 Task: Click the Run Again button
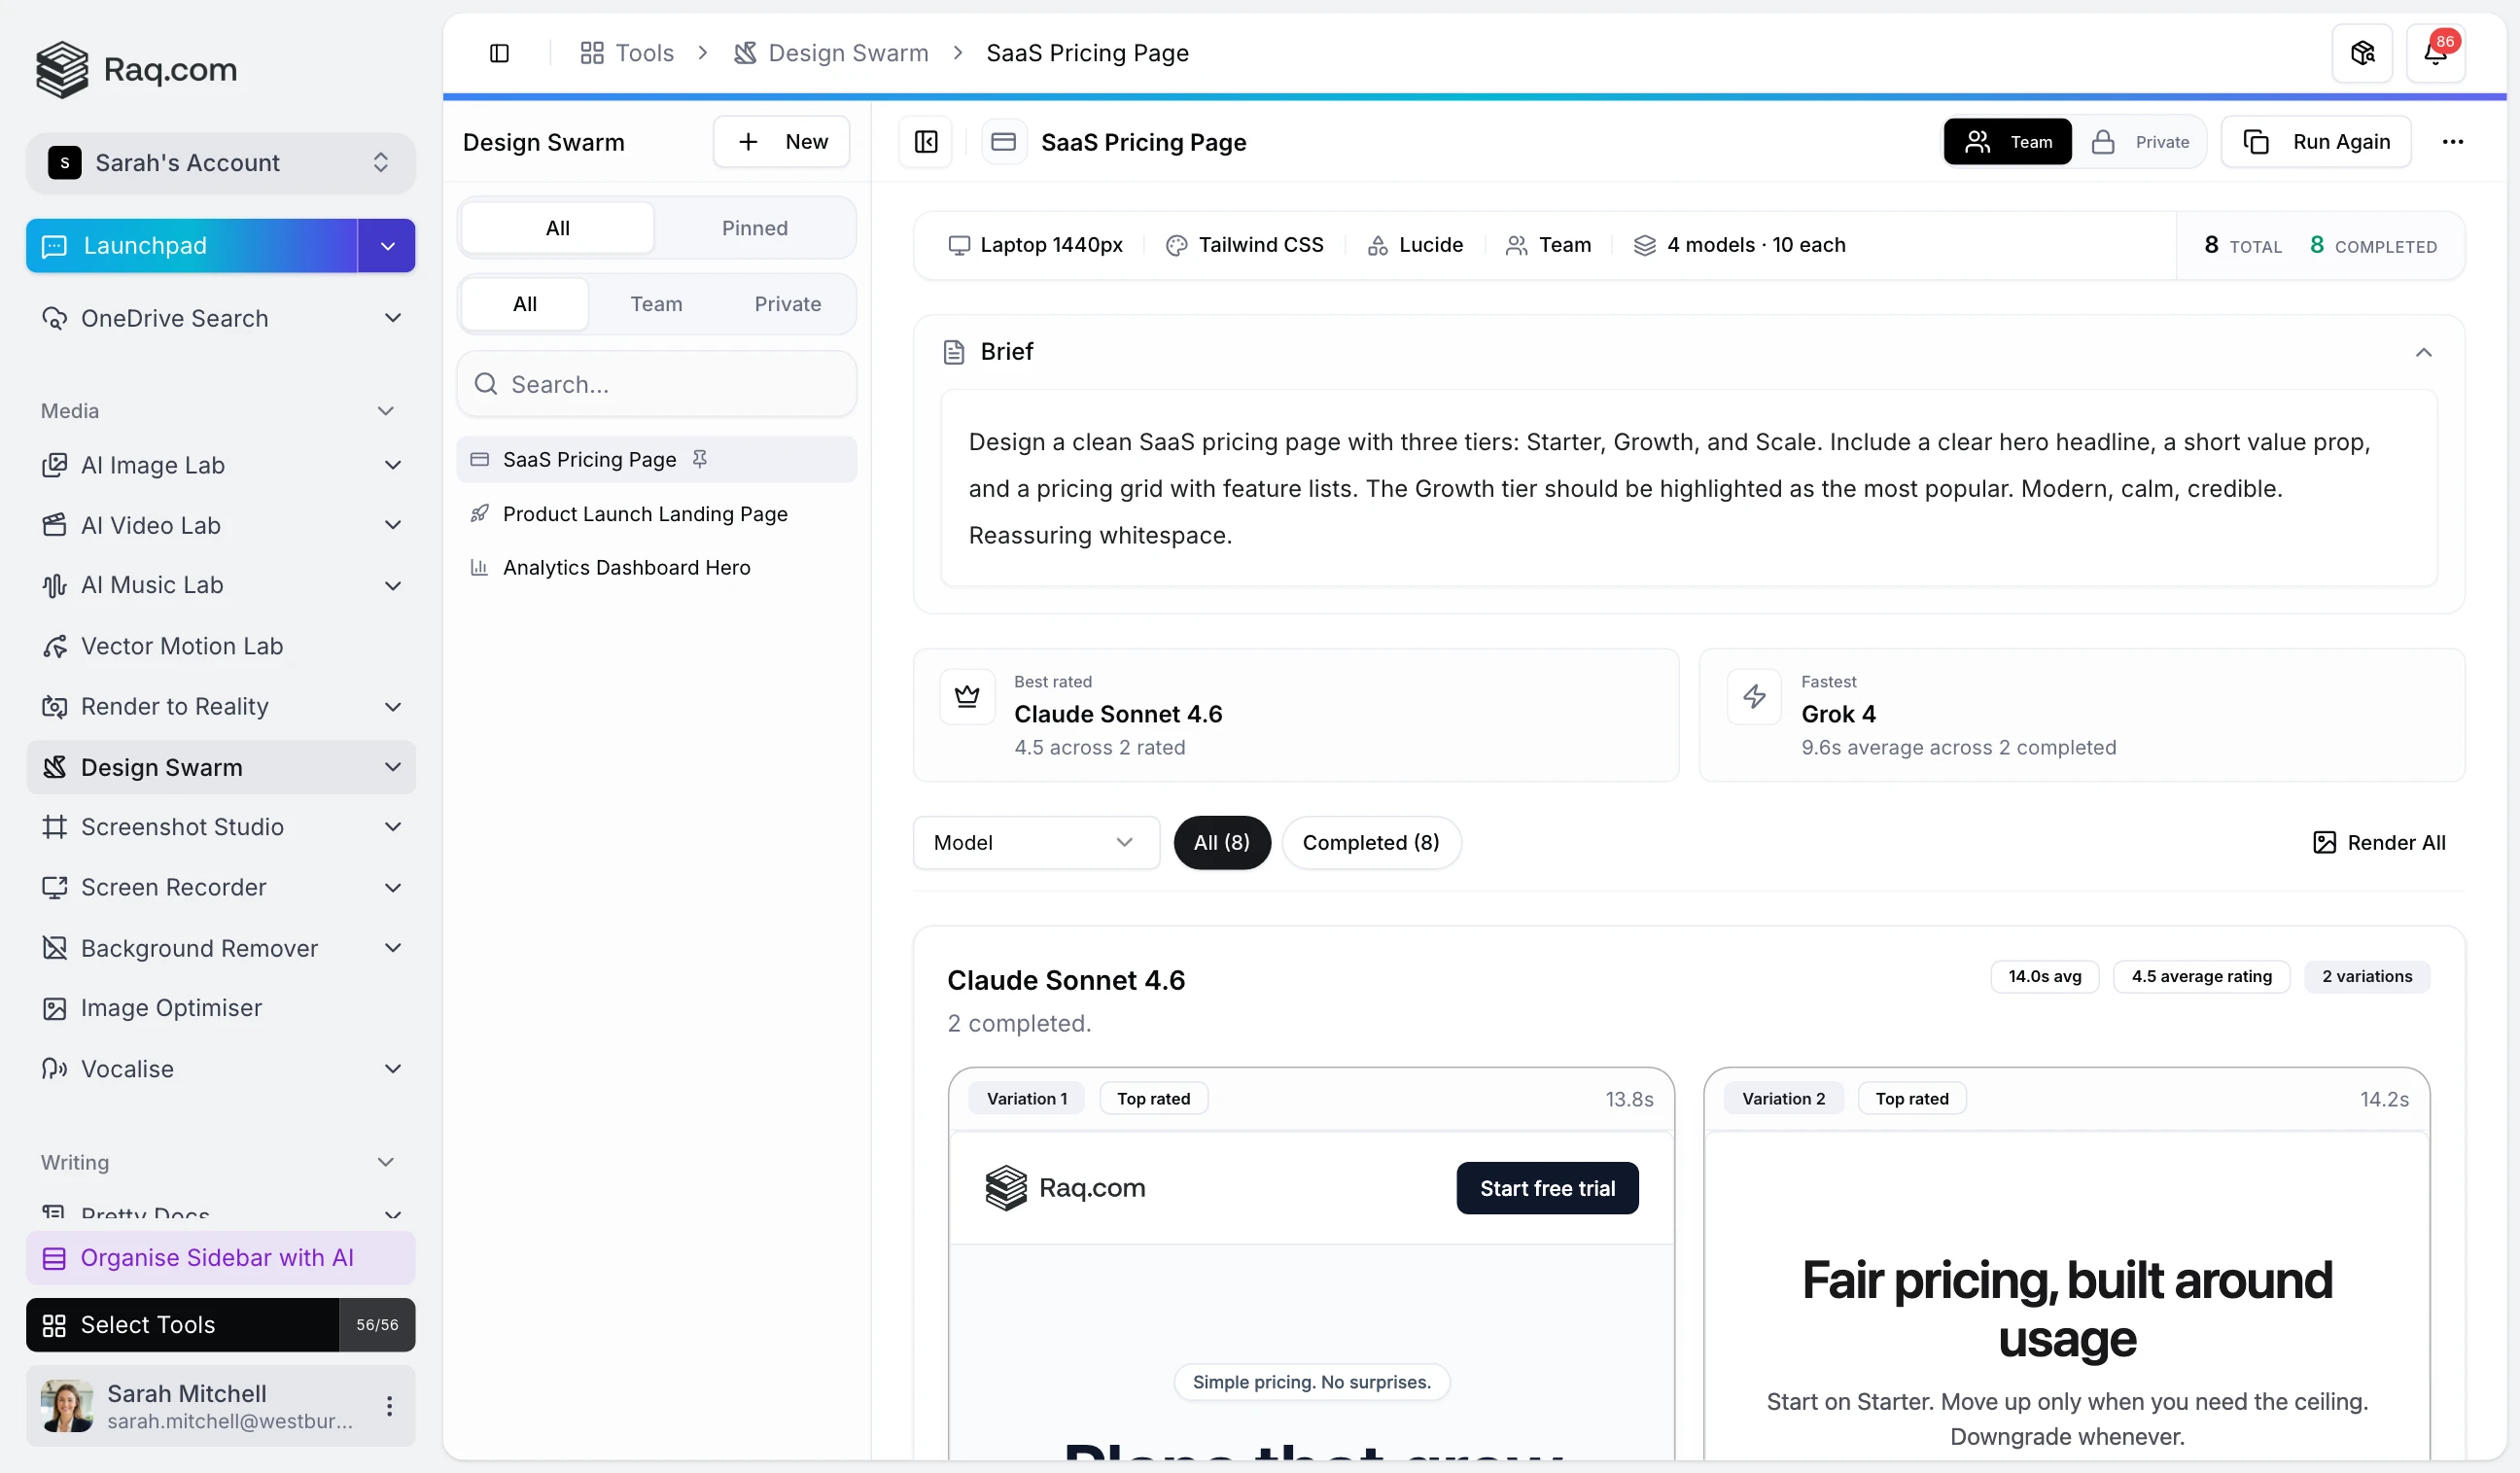2316,141
